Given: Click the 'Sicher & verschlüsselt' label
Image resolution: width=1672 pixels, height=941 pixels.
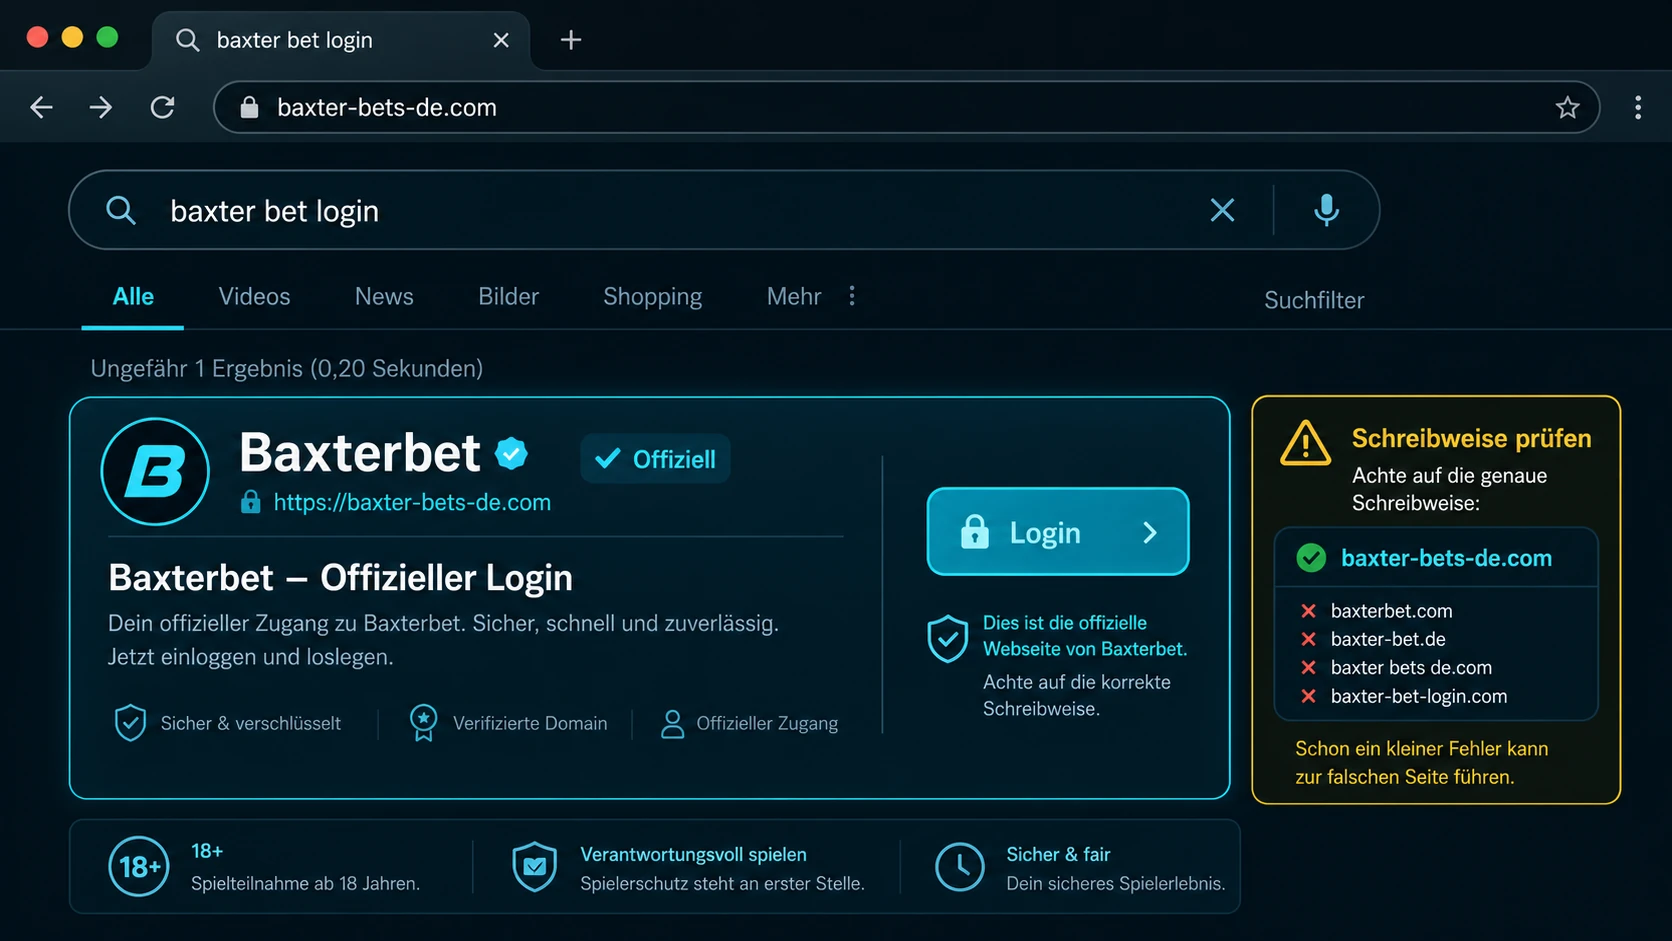Looking at the screenshot, I should click(x=251, y=723).
